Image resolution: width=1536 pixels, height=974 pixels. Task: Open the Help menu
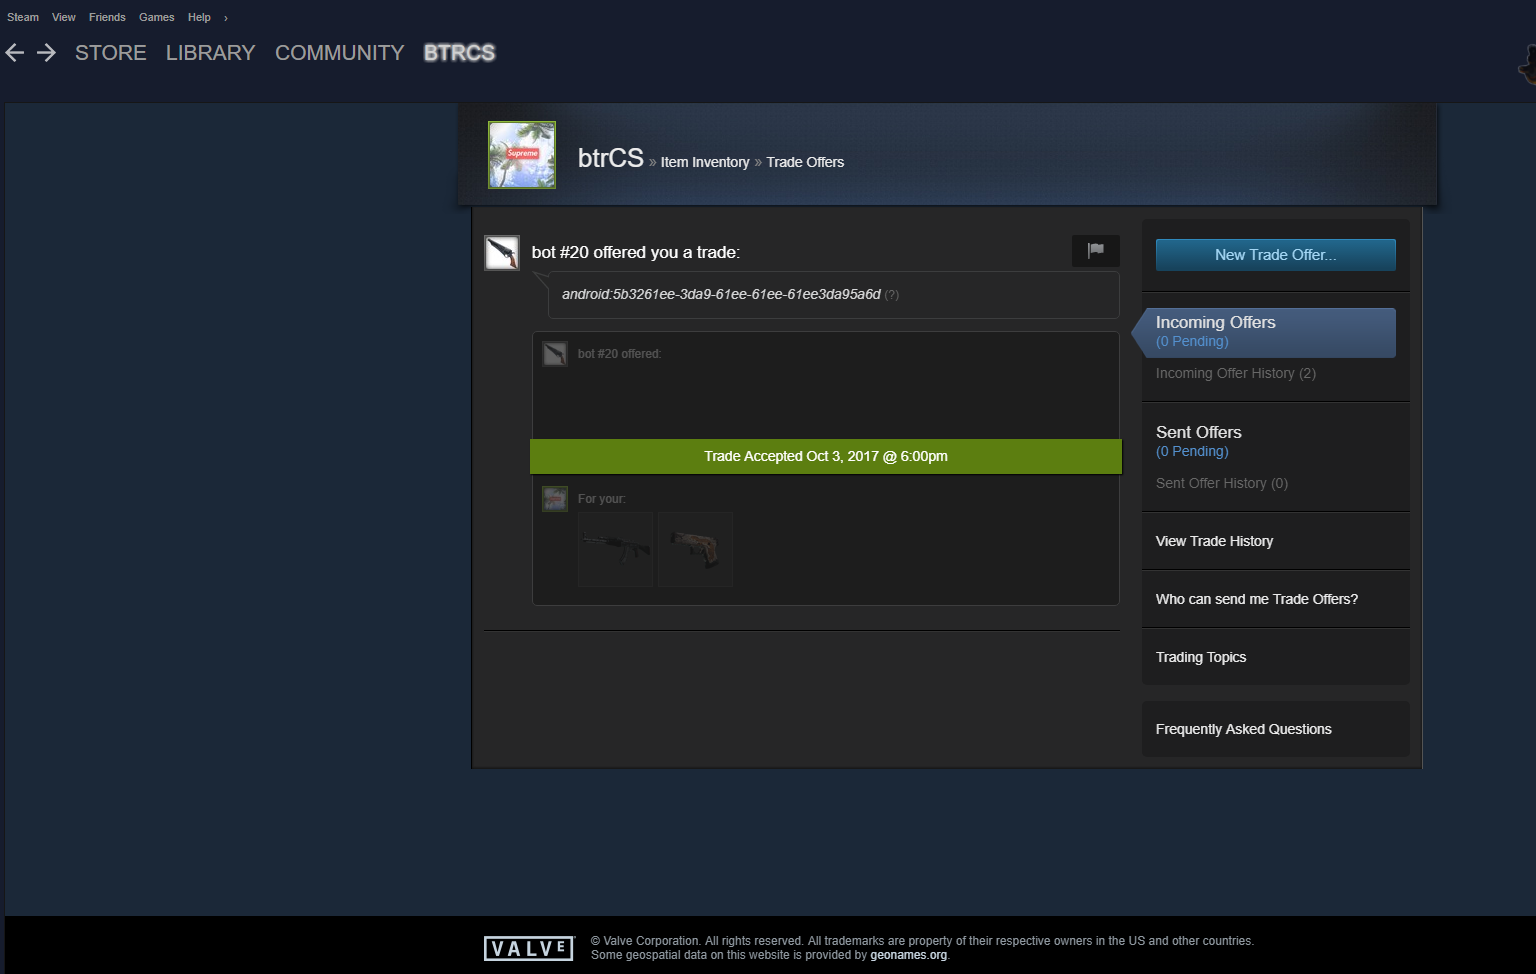coord(199,17)
